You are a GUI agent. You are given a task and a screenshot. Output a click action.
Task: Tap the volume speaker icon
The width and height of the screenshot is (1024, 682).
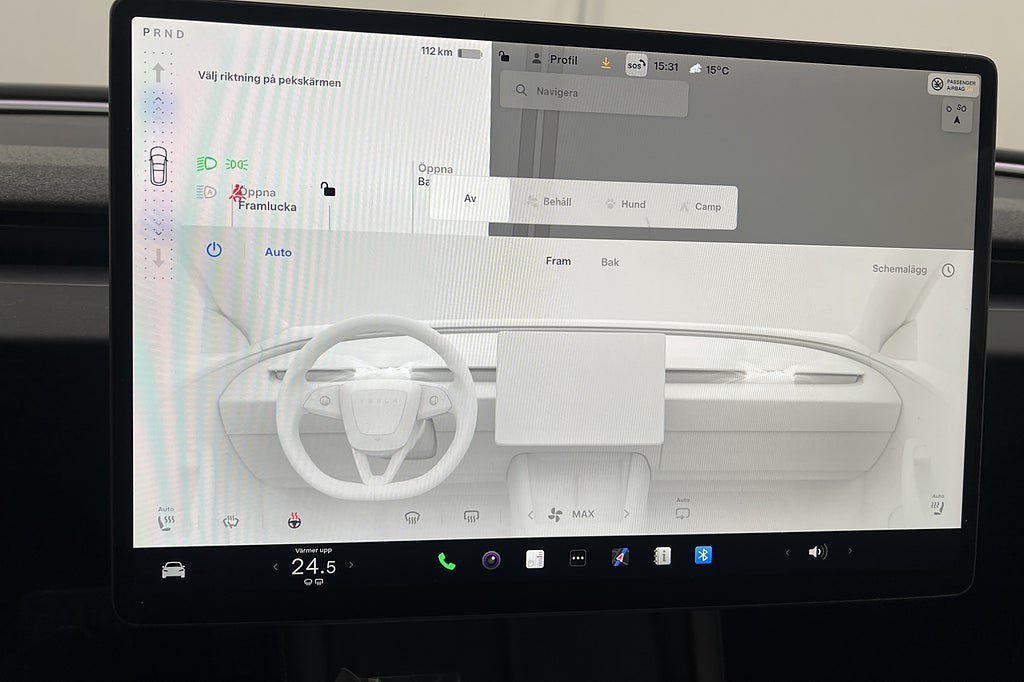tap(818, 551)
